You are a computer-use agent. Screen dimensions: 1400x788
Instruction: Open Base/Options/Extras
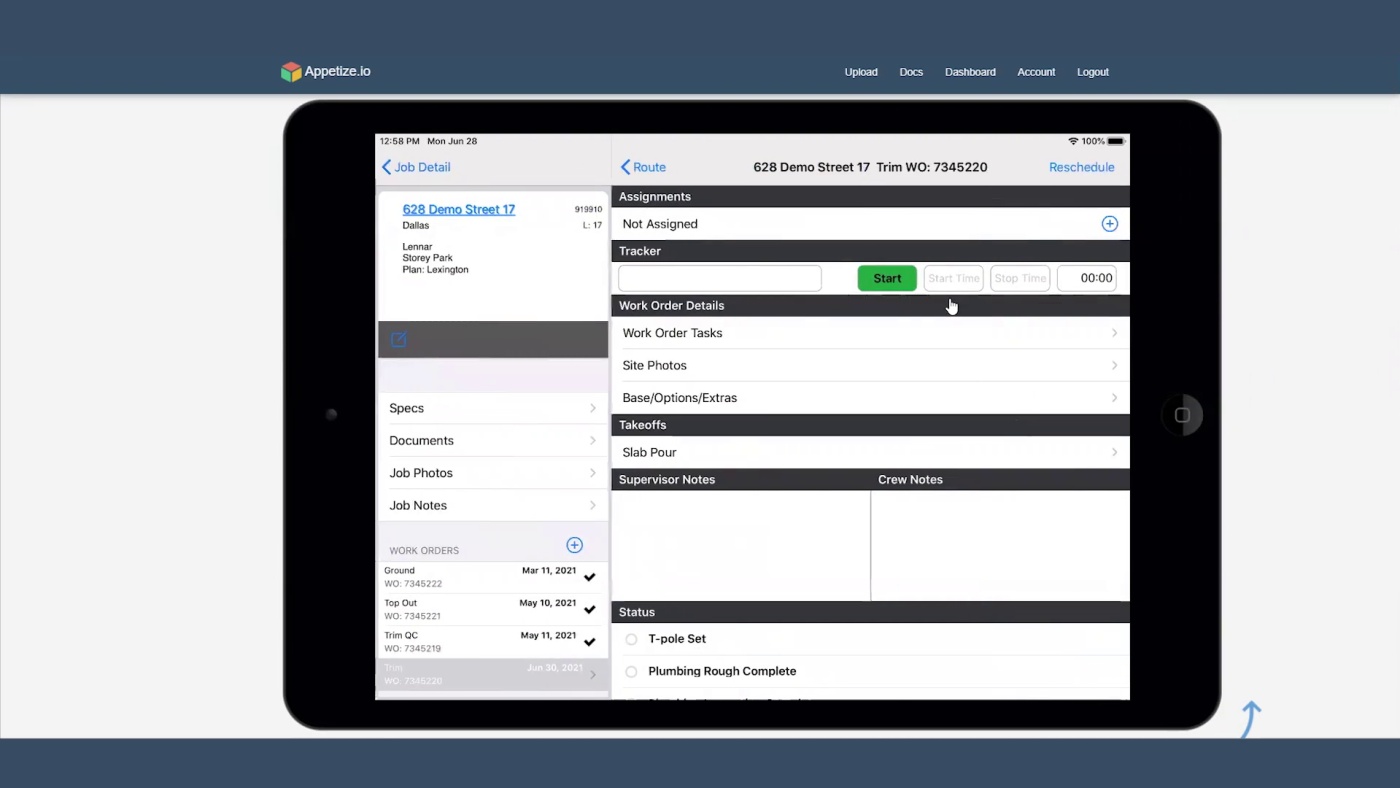coord(870,398)
